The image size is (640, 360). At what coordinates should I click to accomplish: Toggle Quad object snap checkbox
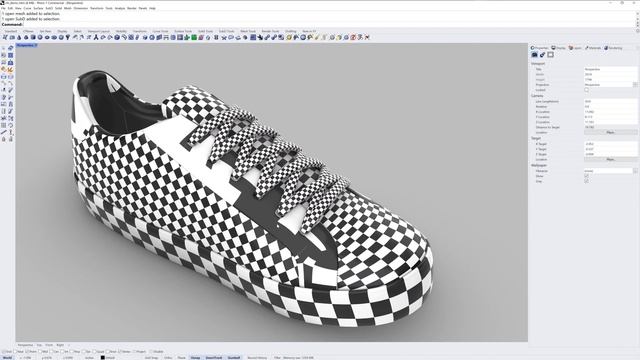(94, 351)
